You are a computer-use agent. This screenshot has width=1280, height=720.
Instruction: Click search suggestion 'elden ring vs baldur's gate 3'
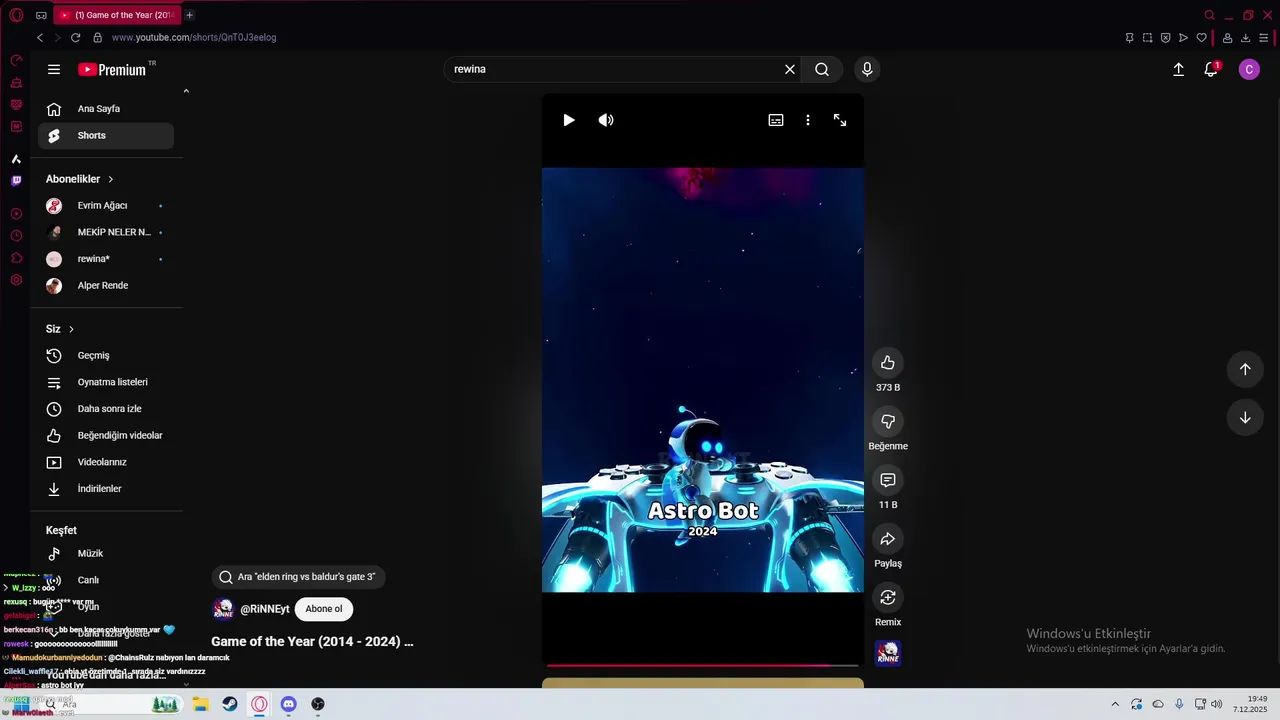click(x=298, y=577)
